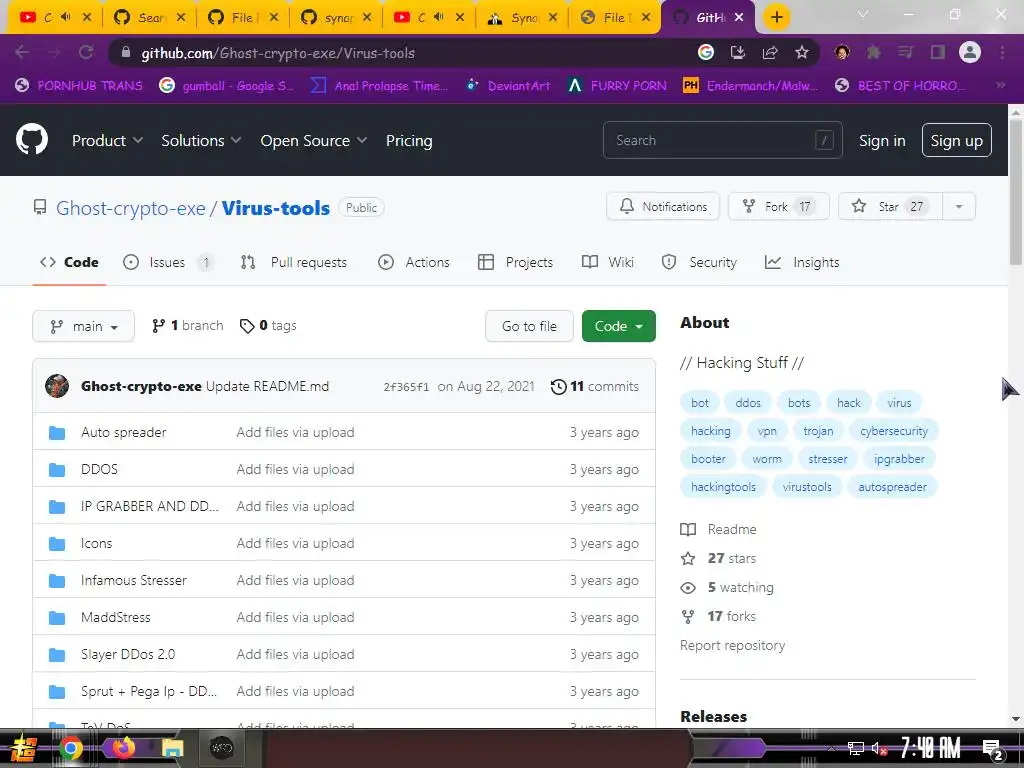Open the Readme link in About
The height and width of the screenshot is (768, 1024).
click(x=718, y=529)
